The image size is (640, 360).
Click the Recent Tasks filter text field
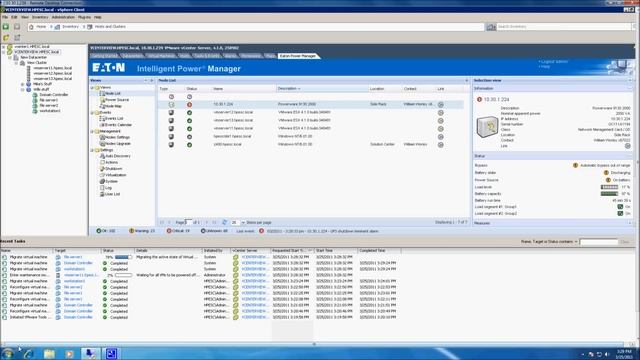tap(598, 242)
